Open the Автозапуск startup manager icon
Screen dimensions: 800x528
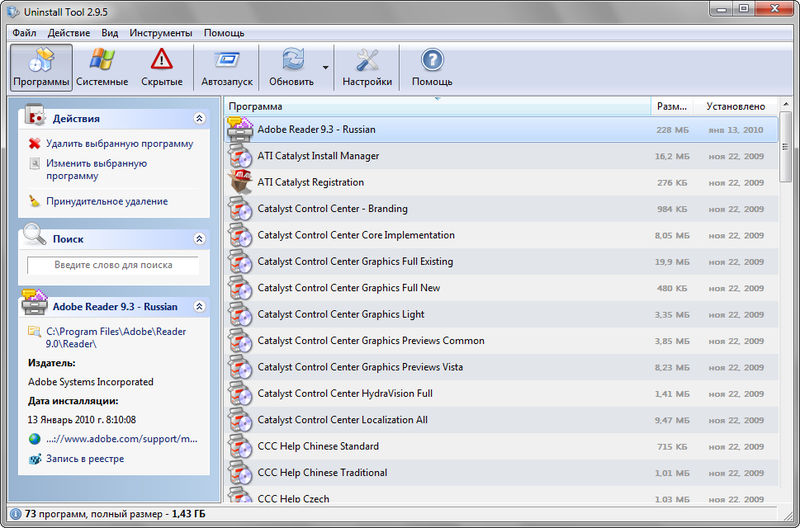tap(227, 60)
